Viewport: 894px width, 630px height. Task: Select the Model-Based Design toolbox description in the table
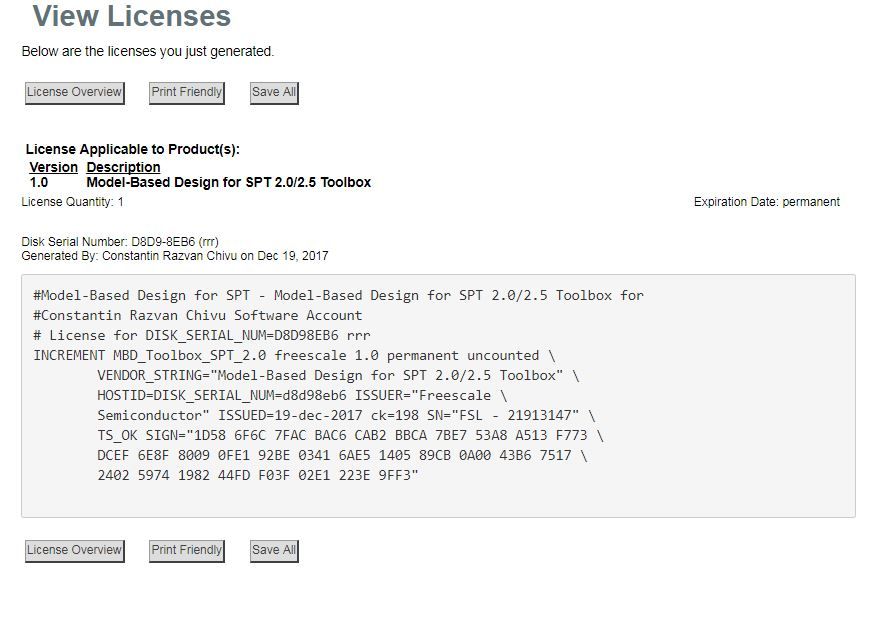point(228,182)
